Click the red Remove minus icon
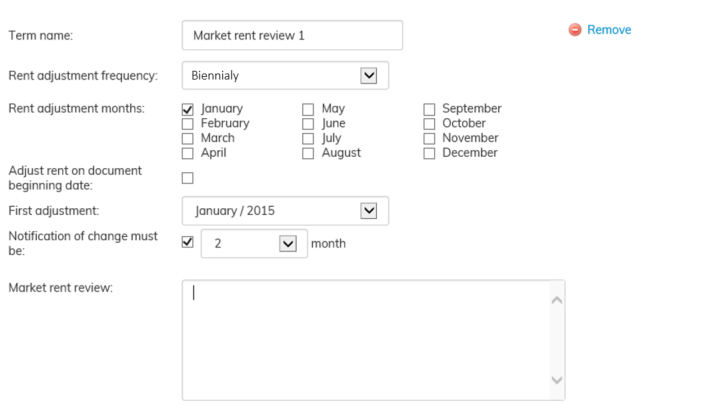This screenshot has width=701, height=408. click(x=575, y=30)
